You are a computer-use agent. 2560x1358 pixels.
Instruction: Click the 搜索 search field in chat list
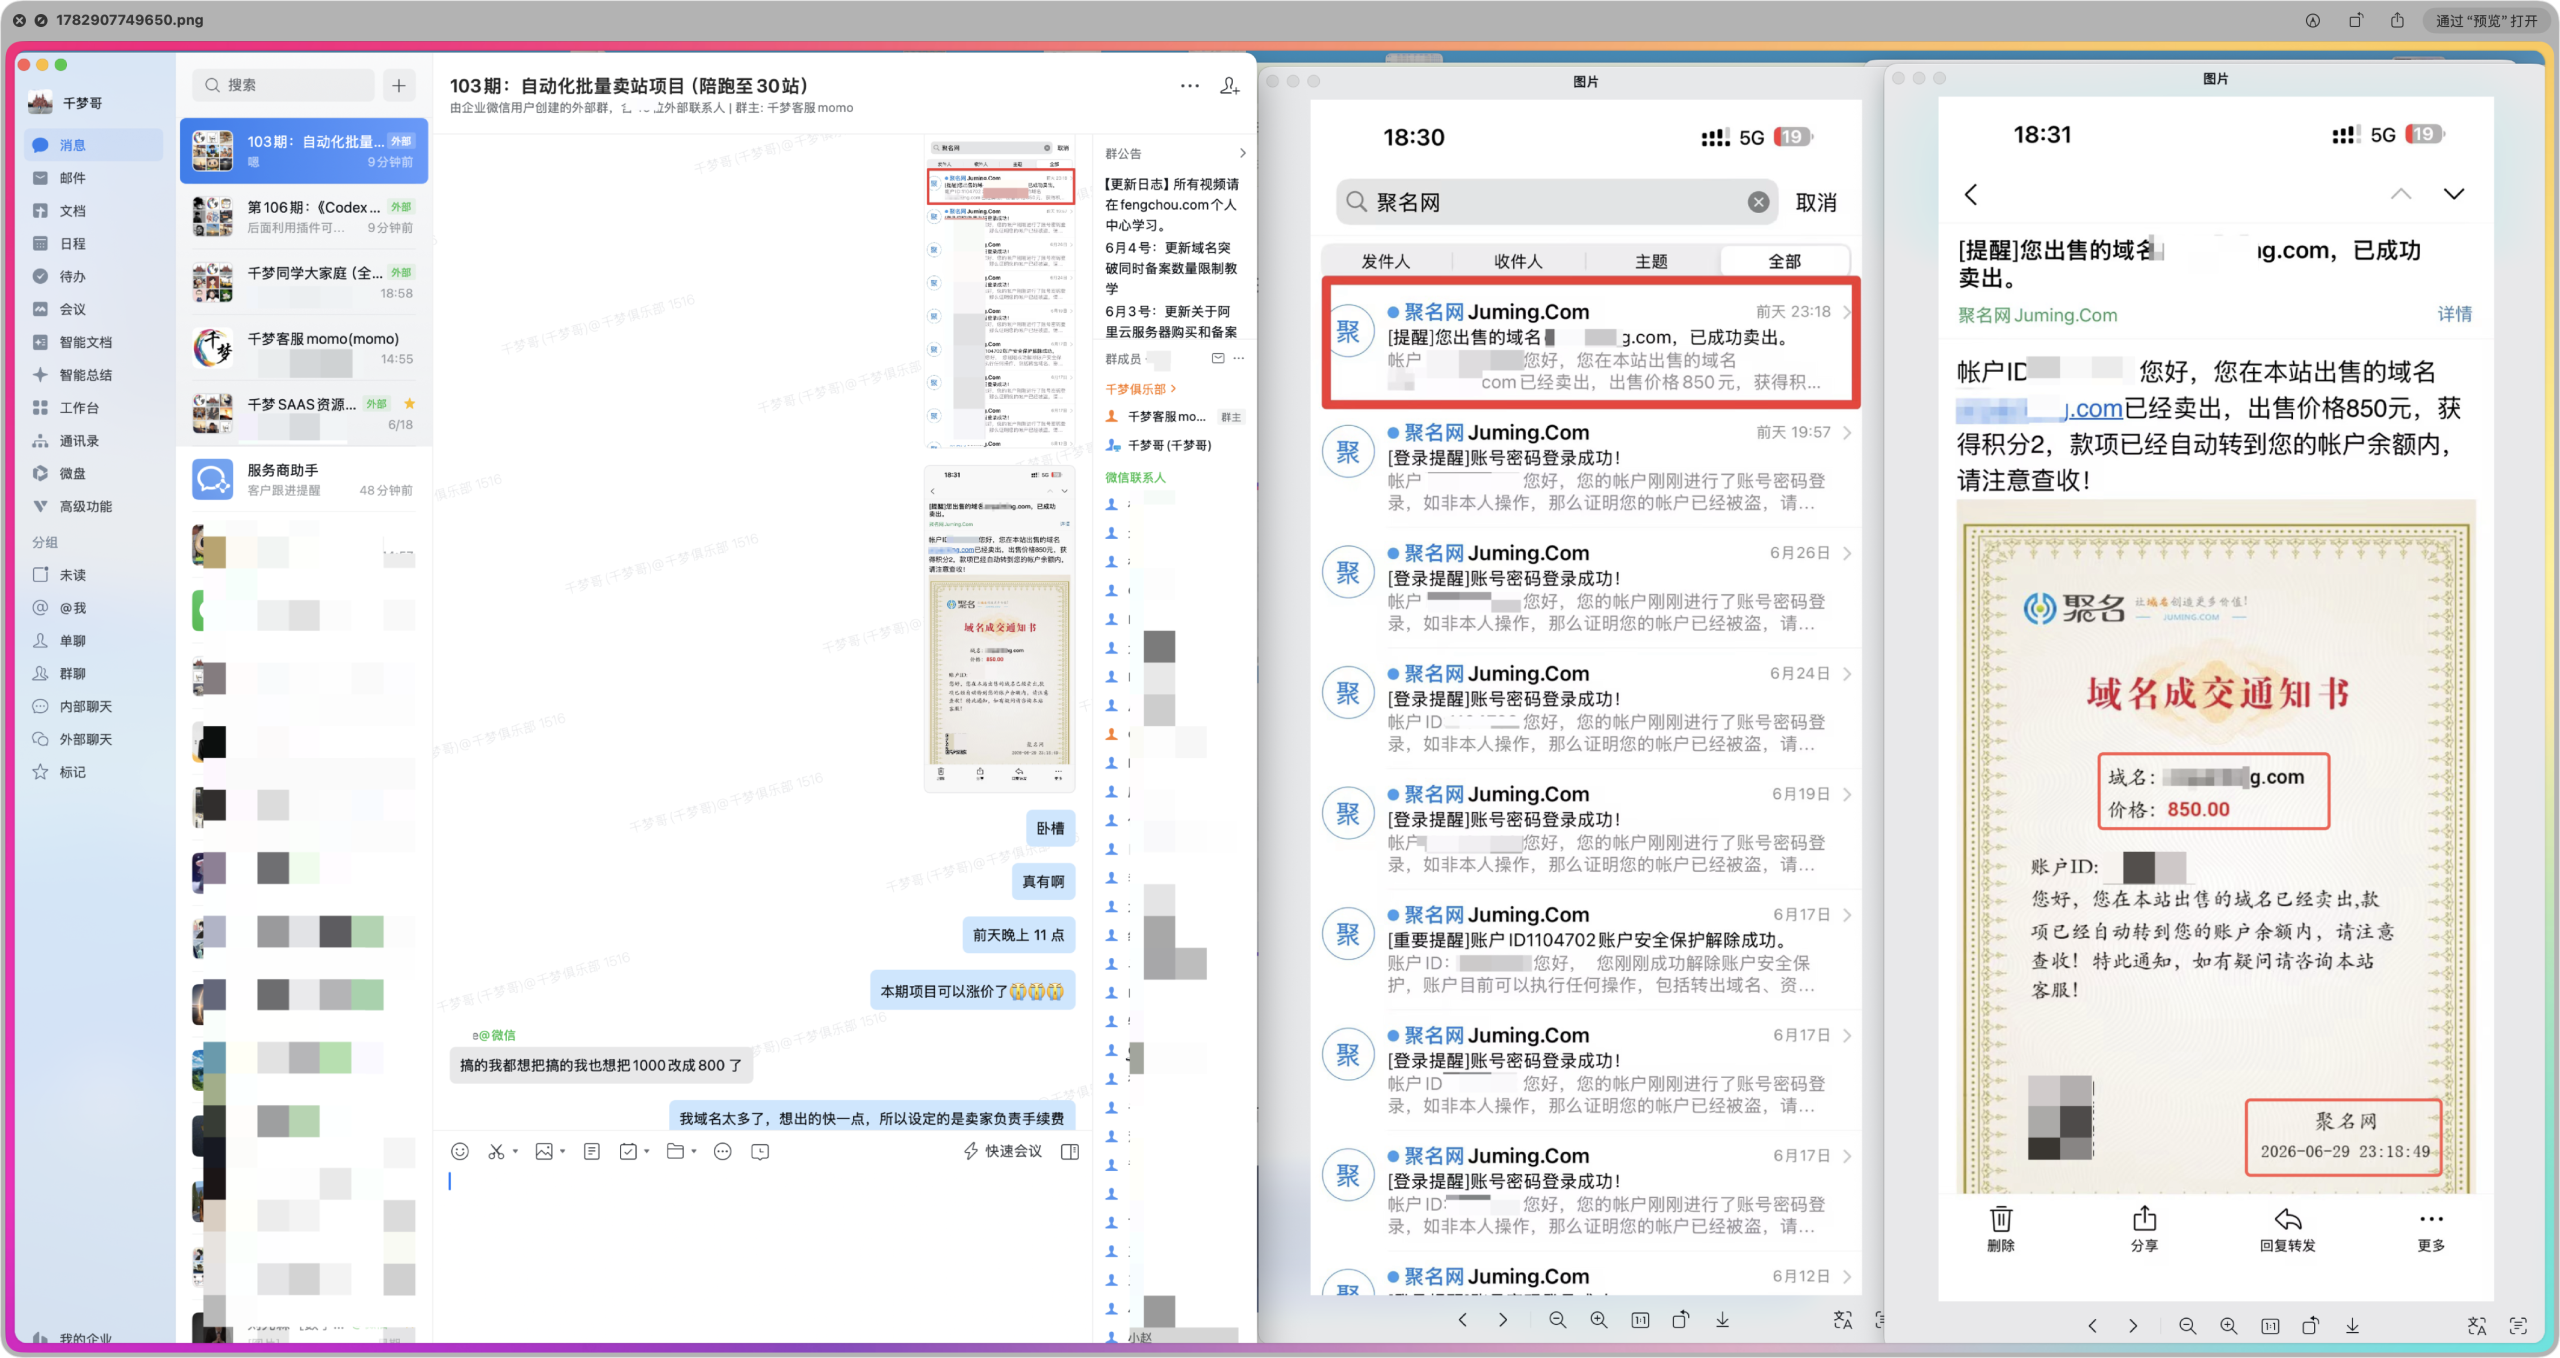click(x=283, y=85)
